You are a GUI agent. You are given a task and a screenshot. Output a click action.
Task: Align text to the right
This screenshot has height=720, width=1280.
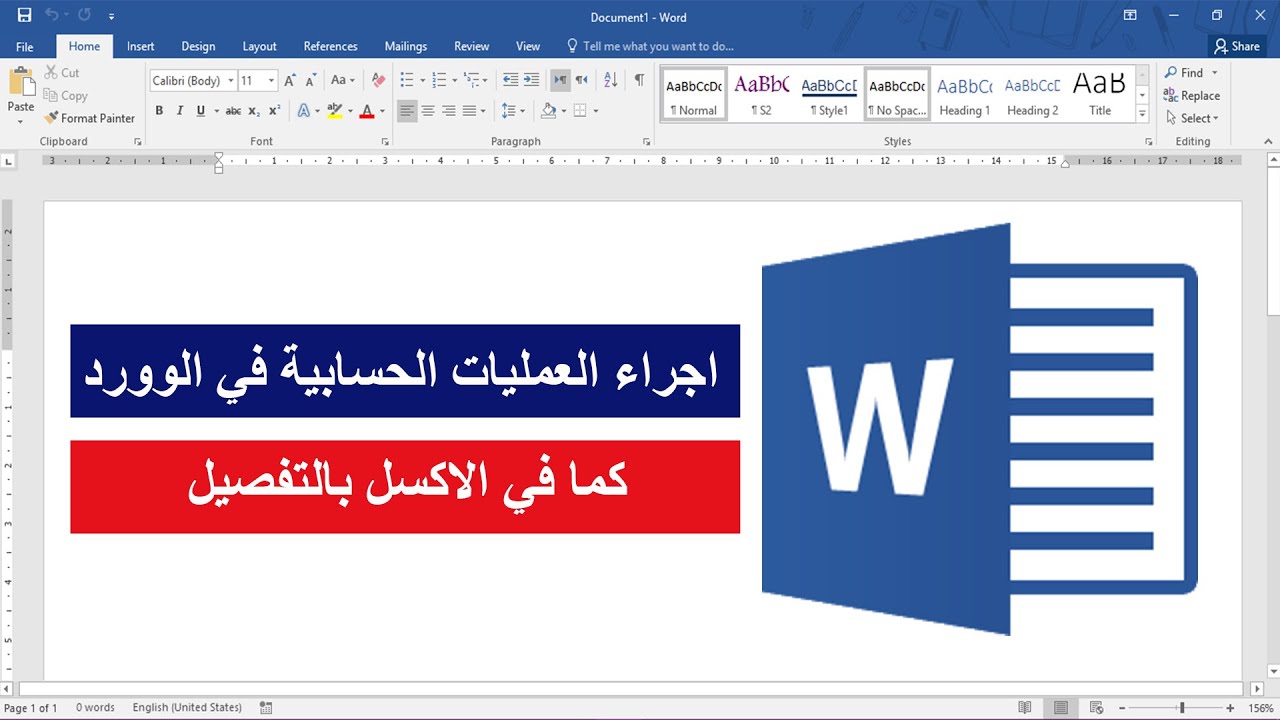449,111
